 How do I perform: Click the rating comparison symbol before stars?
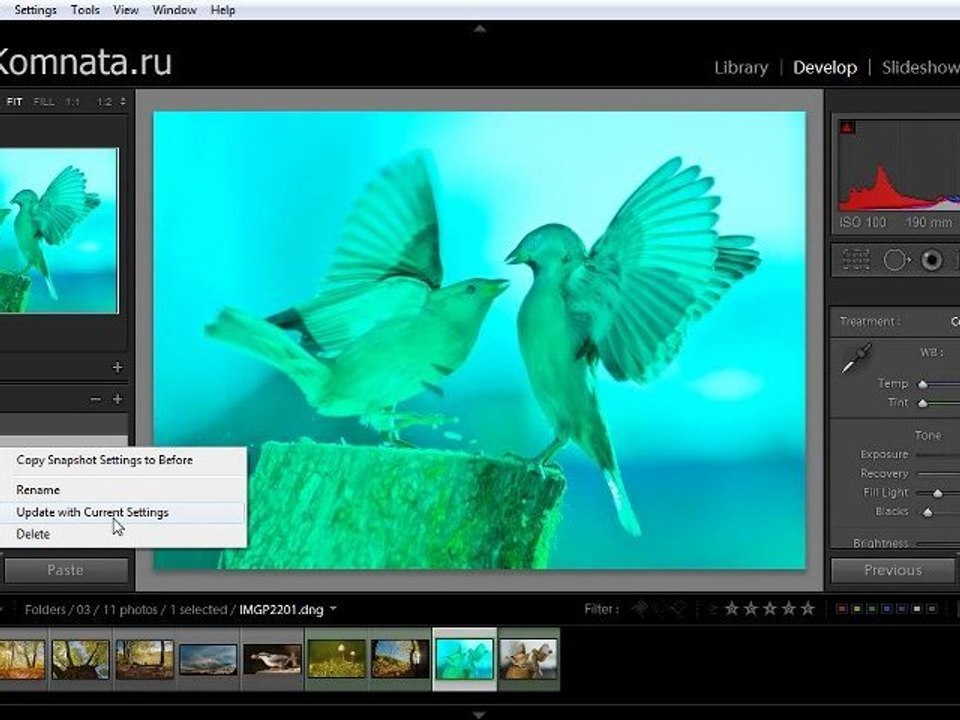coord(713,609)
